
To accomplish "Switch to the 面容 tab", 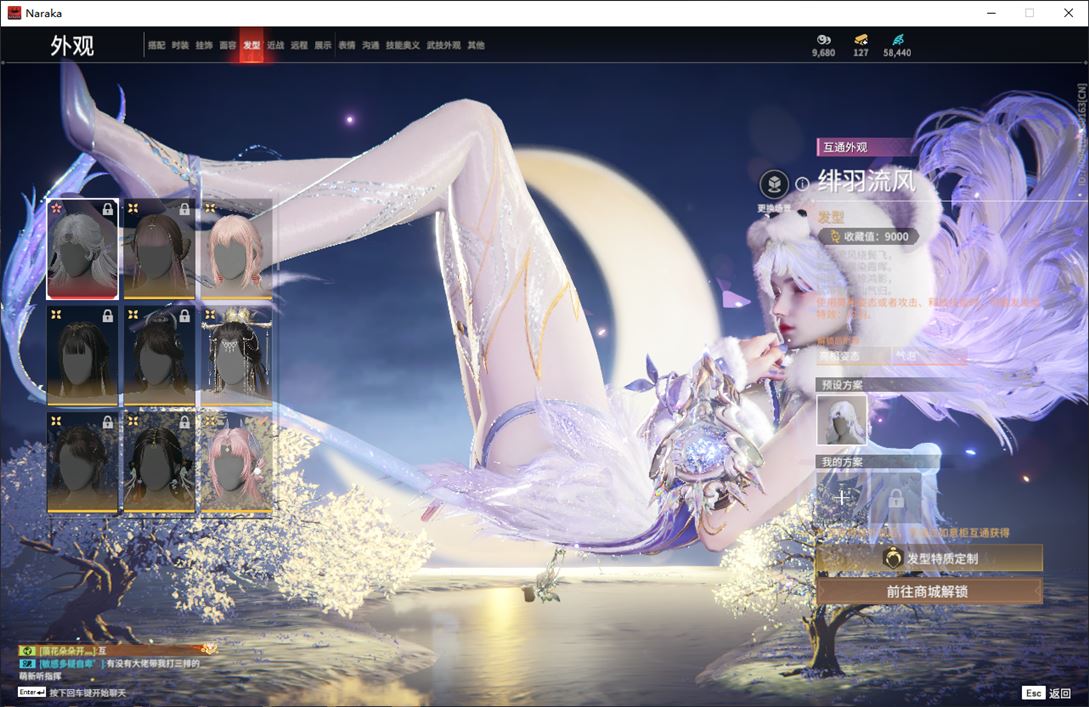I will (228, 45).
